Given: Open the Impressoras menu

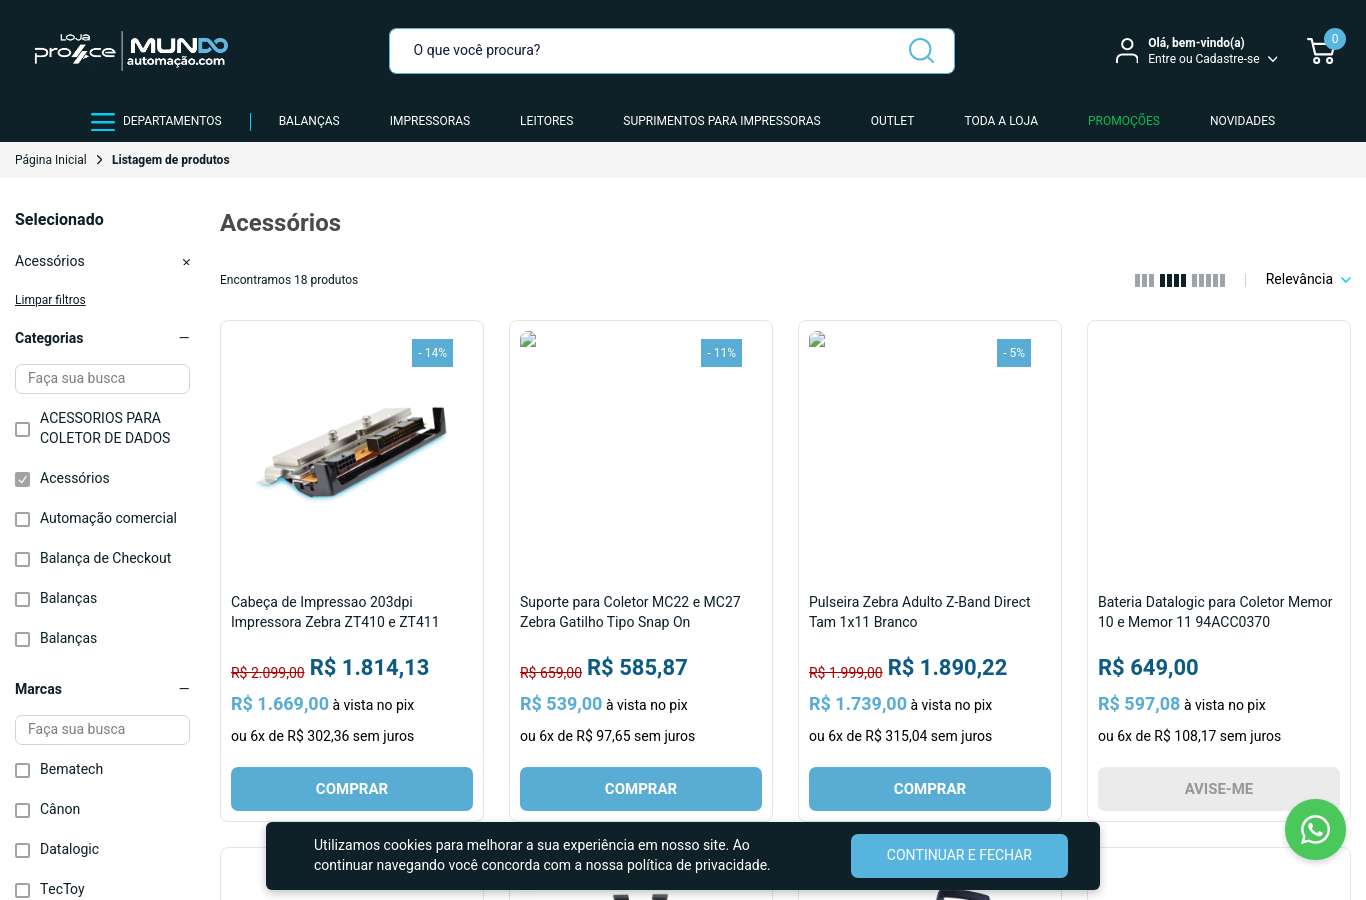Looking at the screenshot, I should (x=430, y=121).
